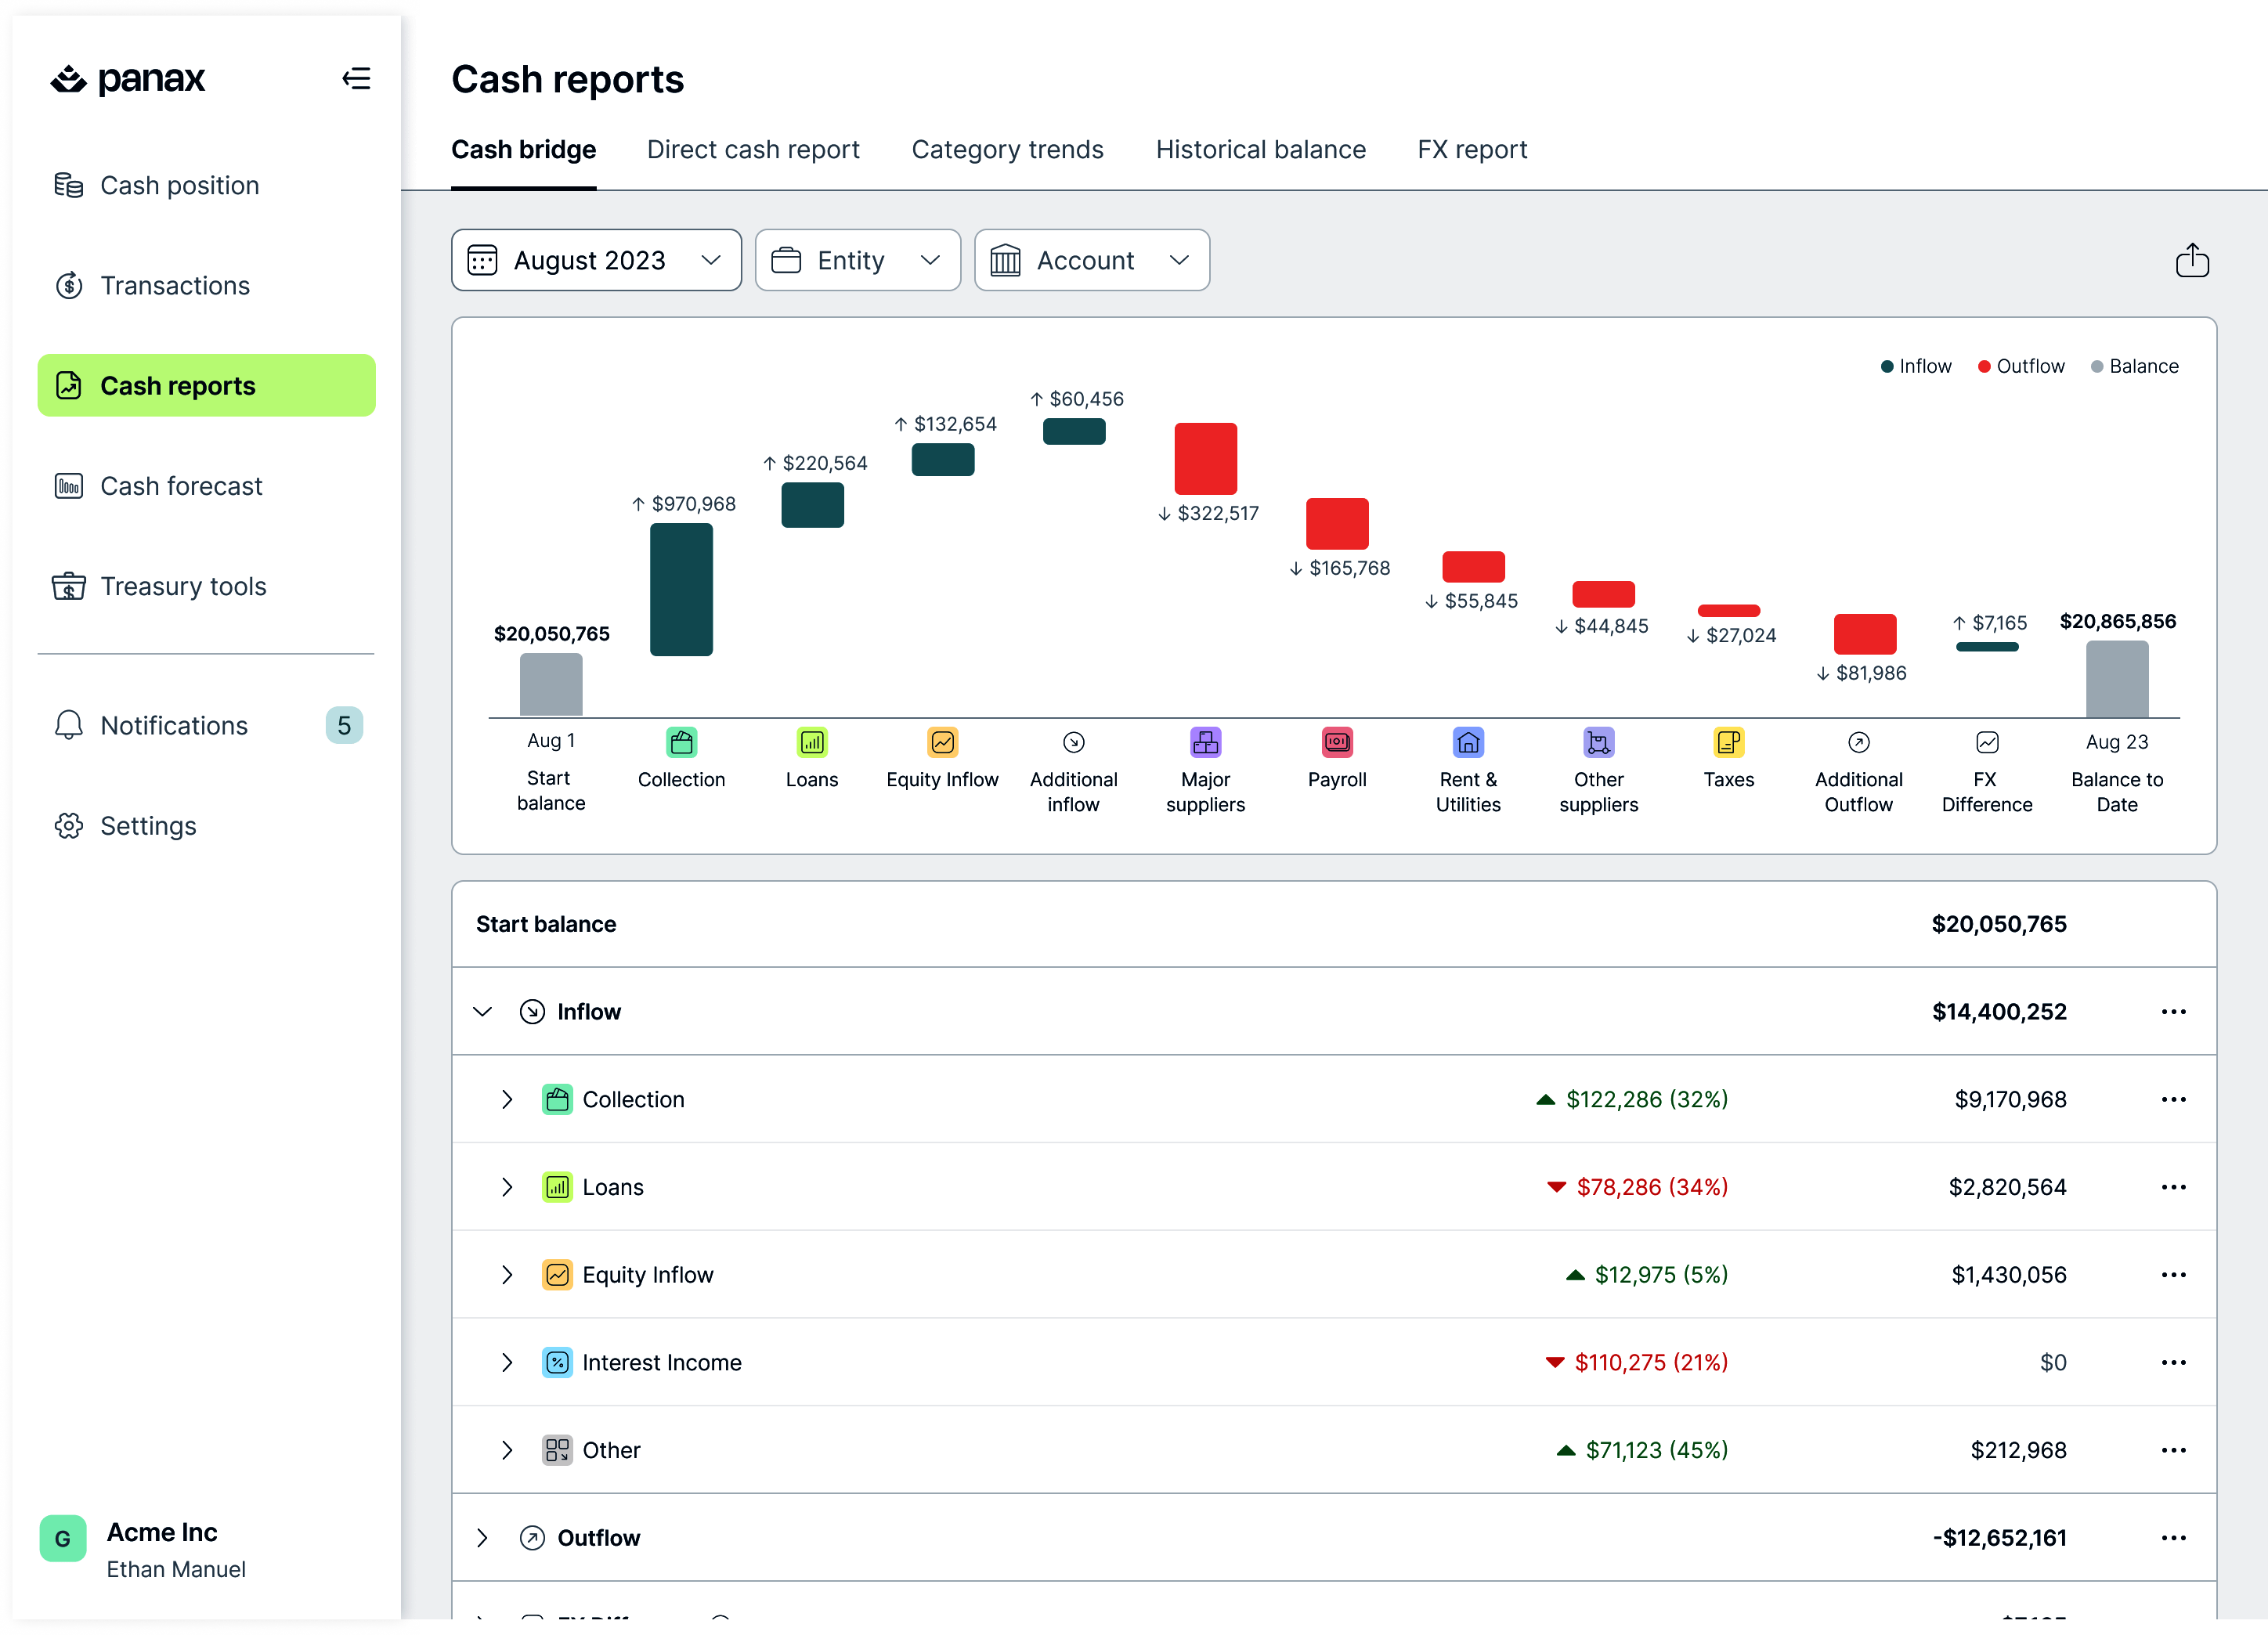Click the export share icon
This screenshot has width=2268, height=1635.
tap(2192, 260)
